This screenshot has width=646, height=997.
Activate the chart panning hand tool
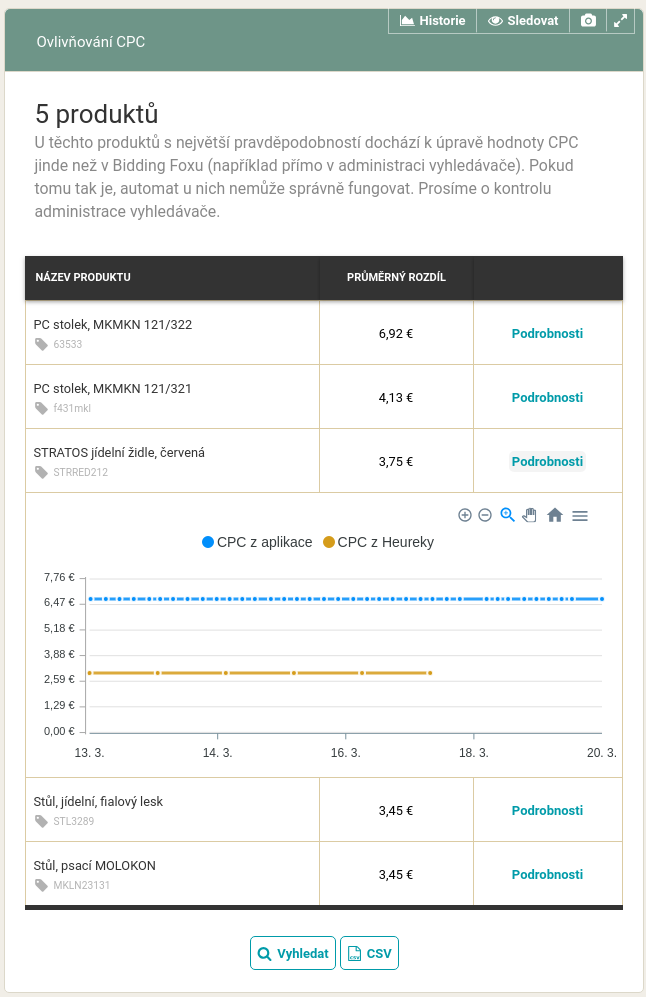(x=530, y=515)
